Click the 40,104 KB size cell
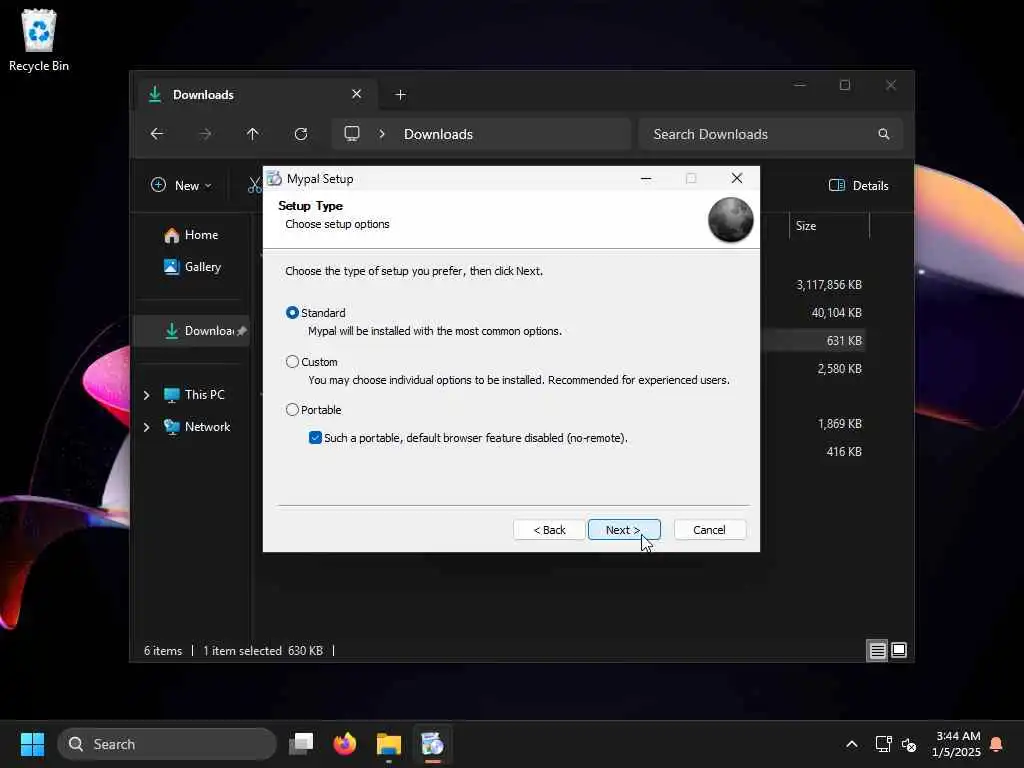This screenshot has height=768, width=1024. pyautogui.click(x=837, y=313)
